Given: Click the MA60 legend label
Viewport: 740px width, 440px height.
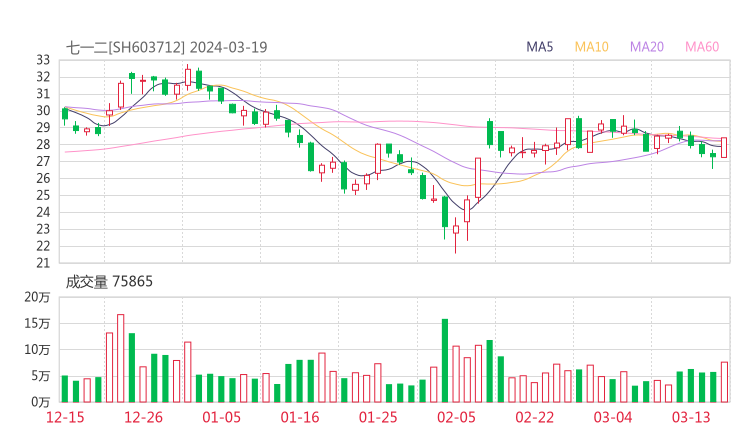Looking at the screenshot, I should pyautogui.click(x=702, y=47).
